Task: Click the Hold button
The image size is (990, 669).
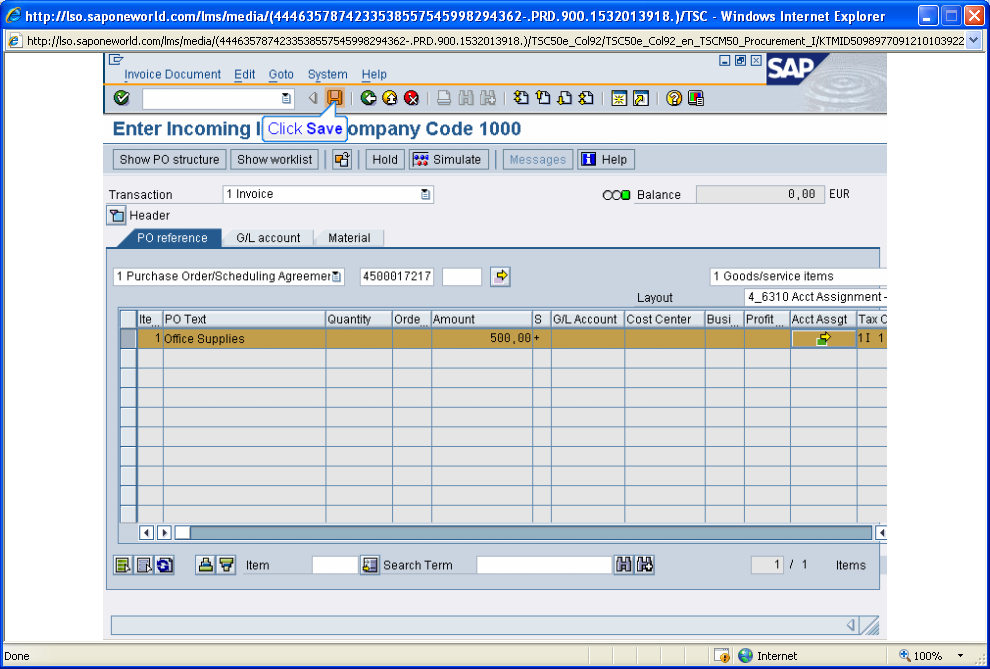Action: click(385, 160)
